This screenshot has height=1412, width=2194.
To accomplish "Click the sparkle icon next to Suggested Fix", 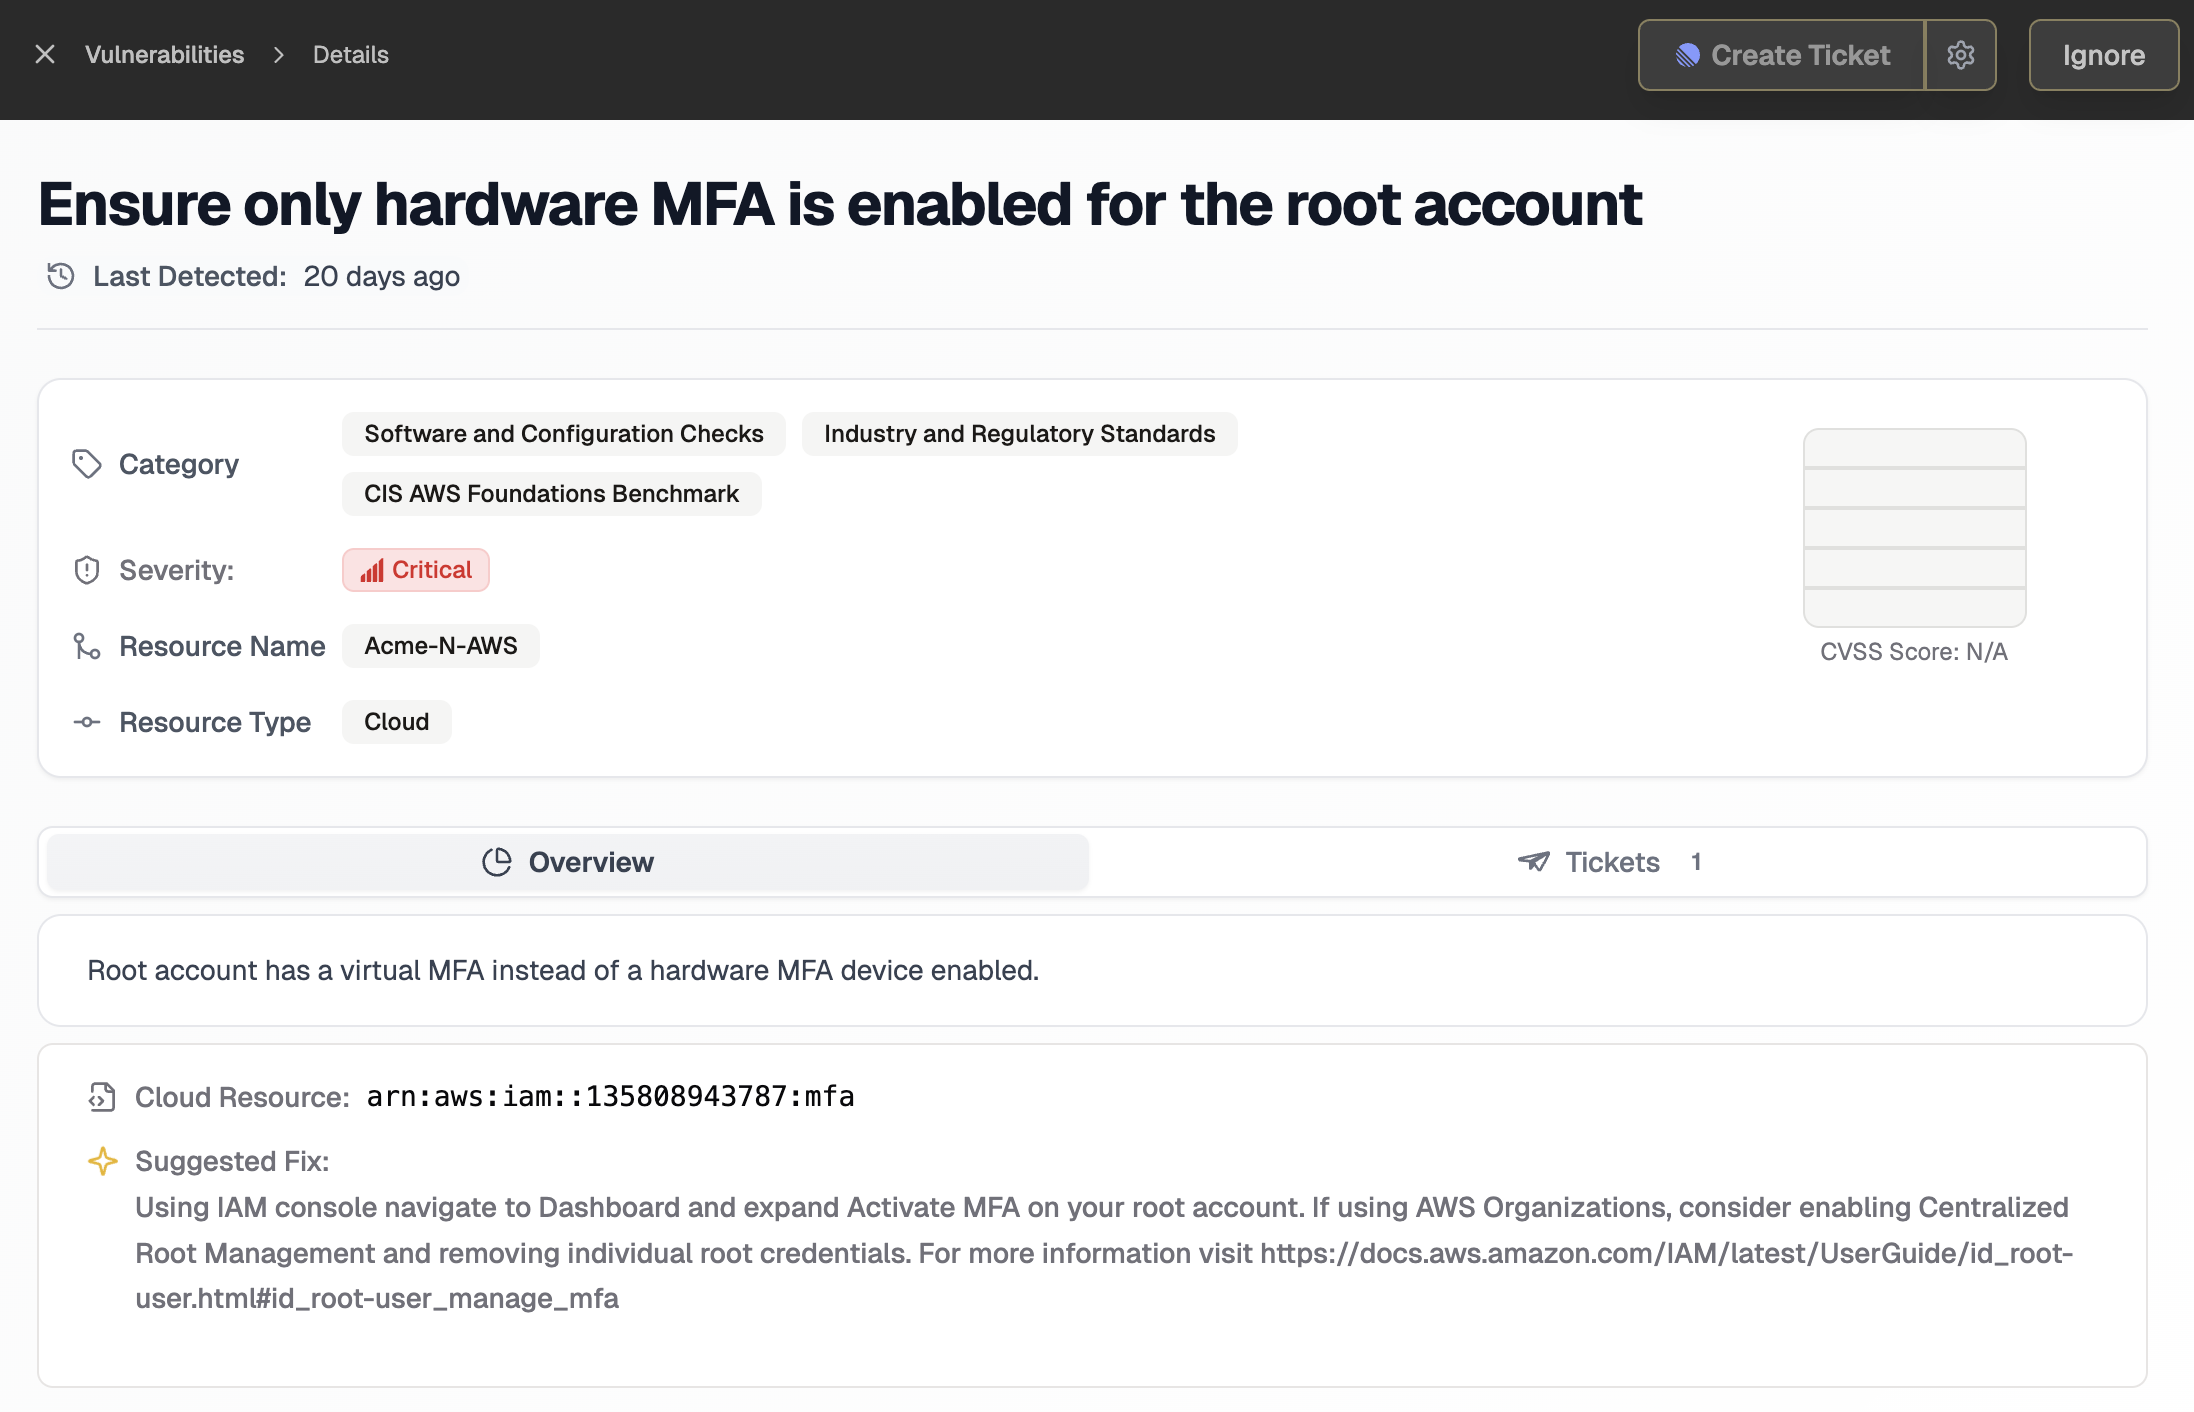I will (x=102, y=1160).
